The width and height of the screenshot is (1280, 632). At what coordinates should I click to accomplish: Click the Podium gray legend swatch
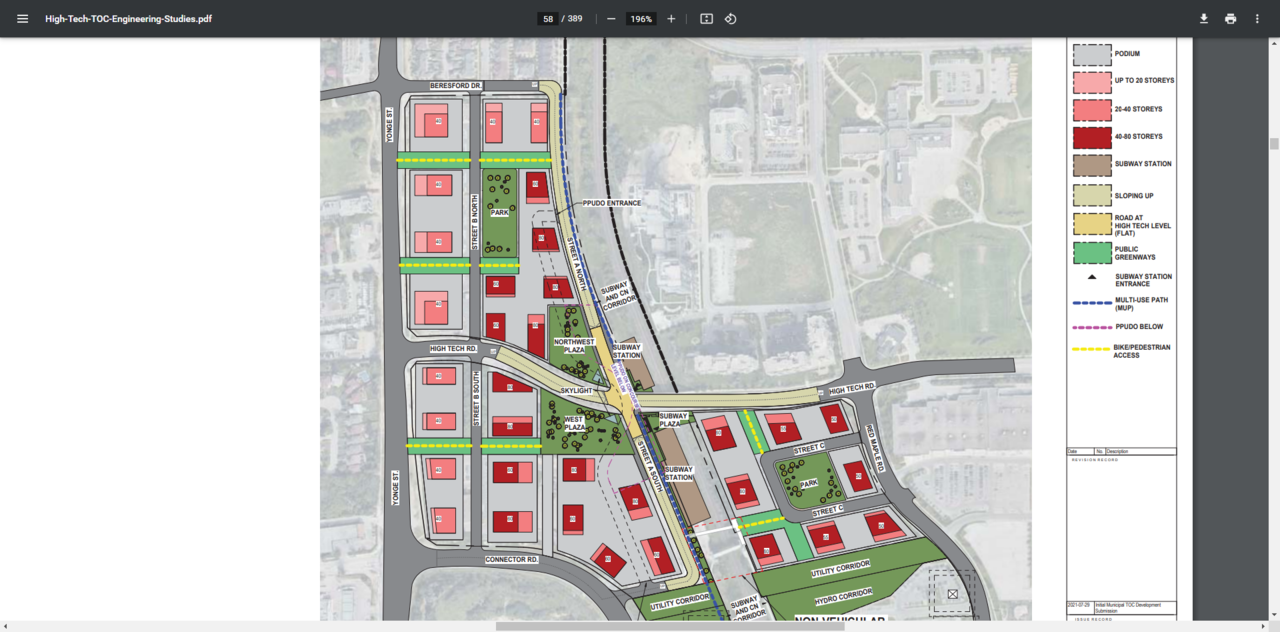click(x=1091, y=54)
